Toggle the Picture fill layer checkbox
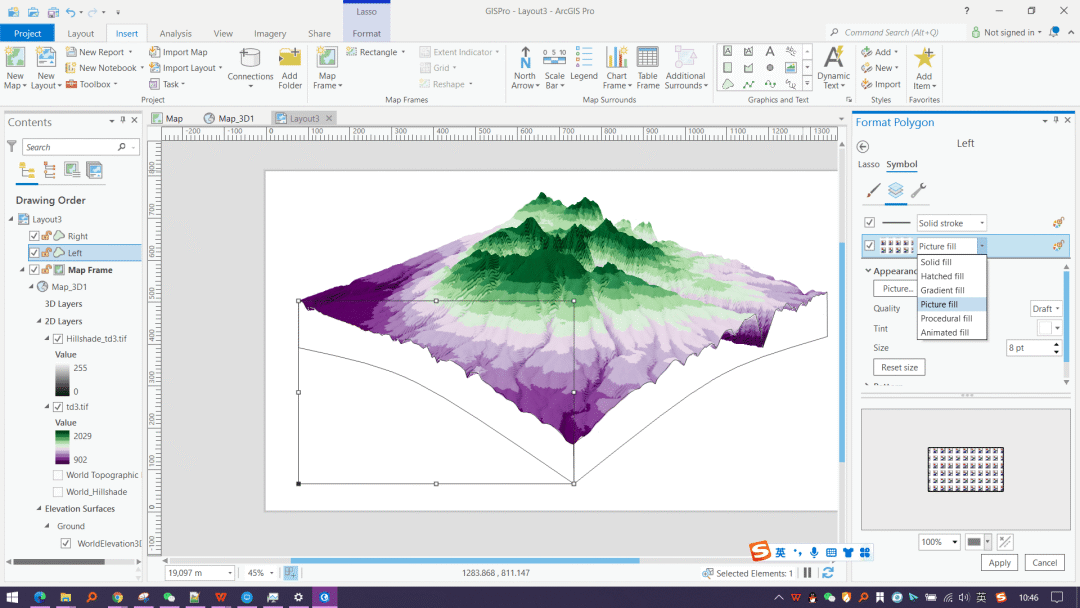The width and height of the screenshot is (1080, 608). tap(869, 246)
